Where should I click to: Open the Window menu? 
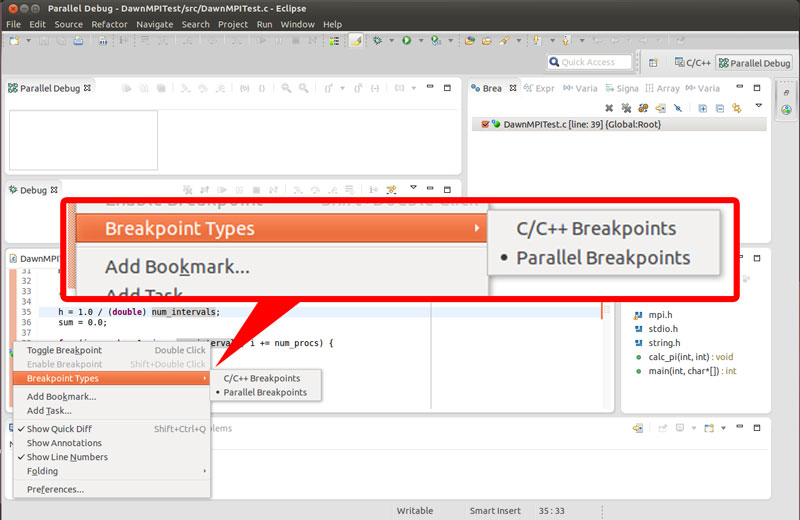click(297, 24)
